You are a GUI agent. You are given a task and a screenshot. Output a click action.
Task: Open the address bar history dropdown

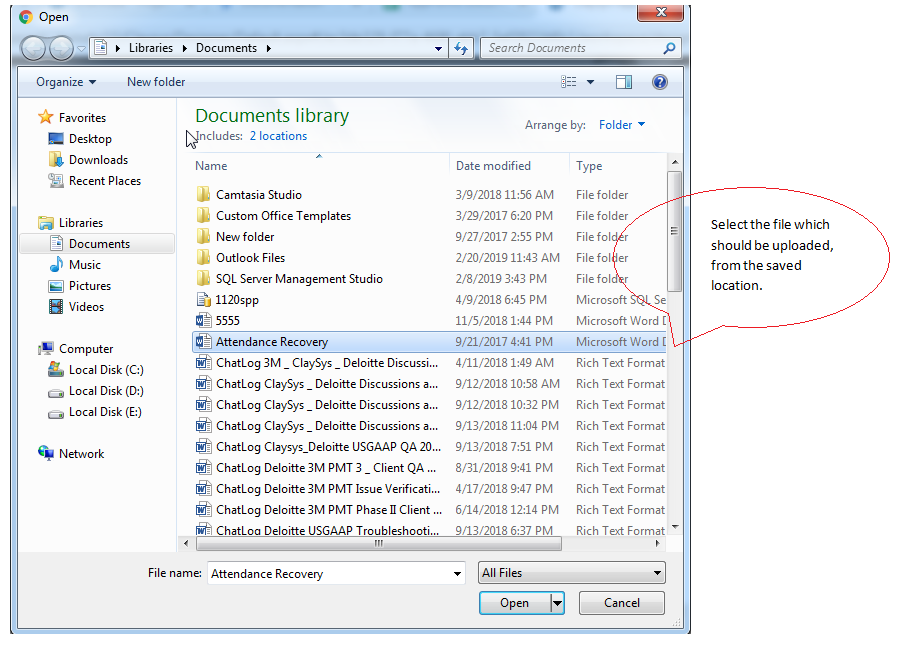click(438, 49)
